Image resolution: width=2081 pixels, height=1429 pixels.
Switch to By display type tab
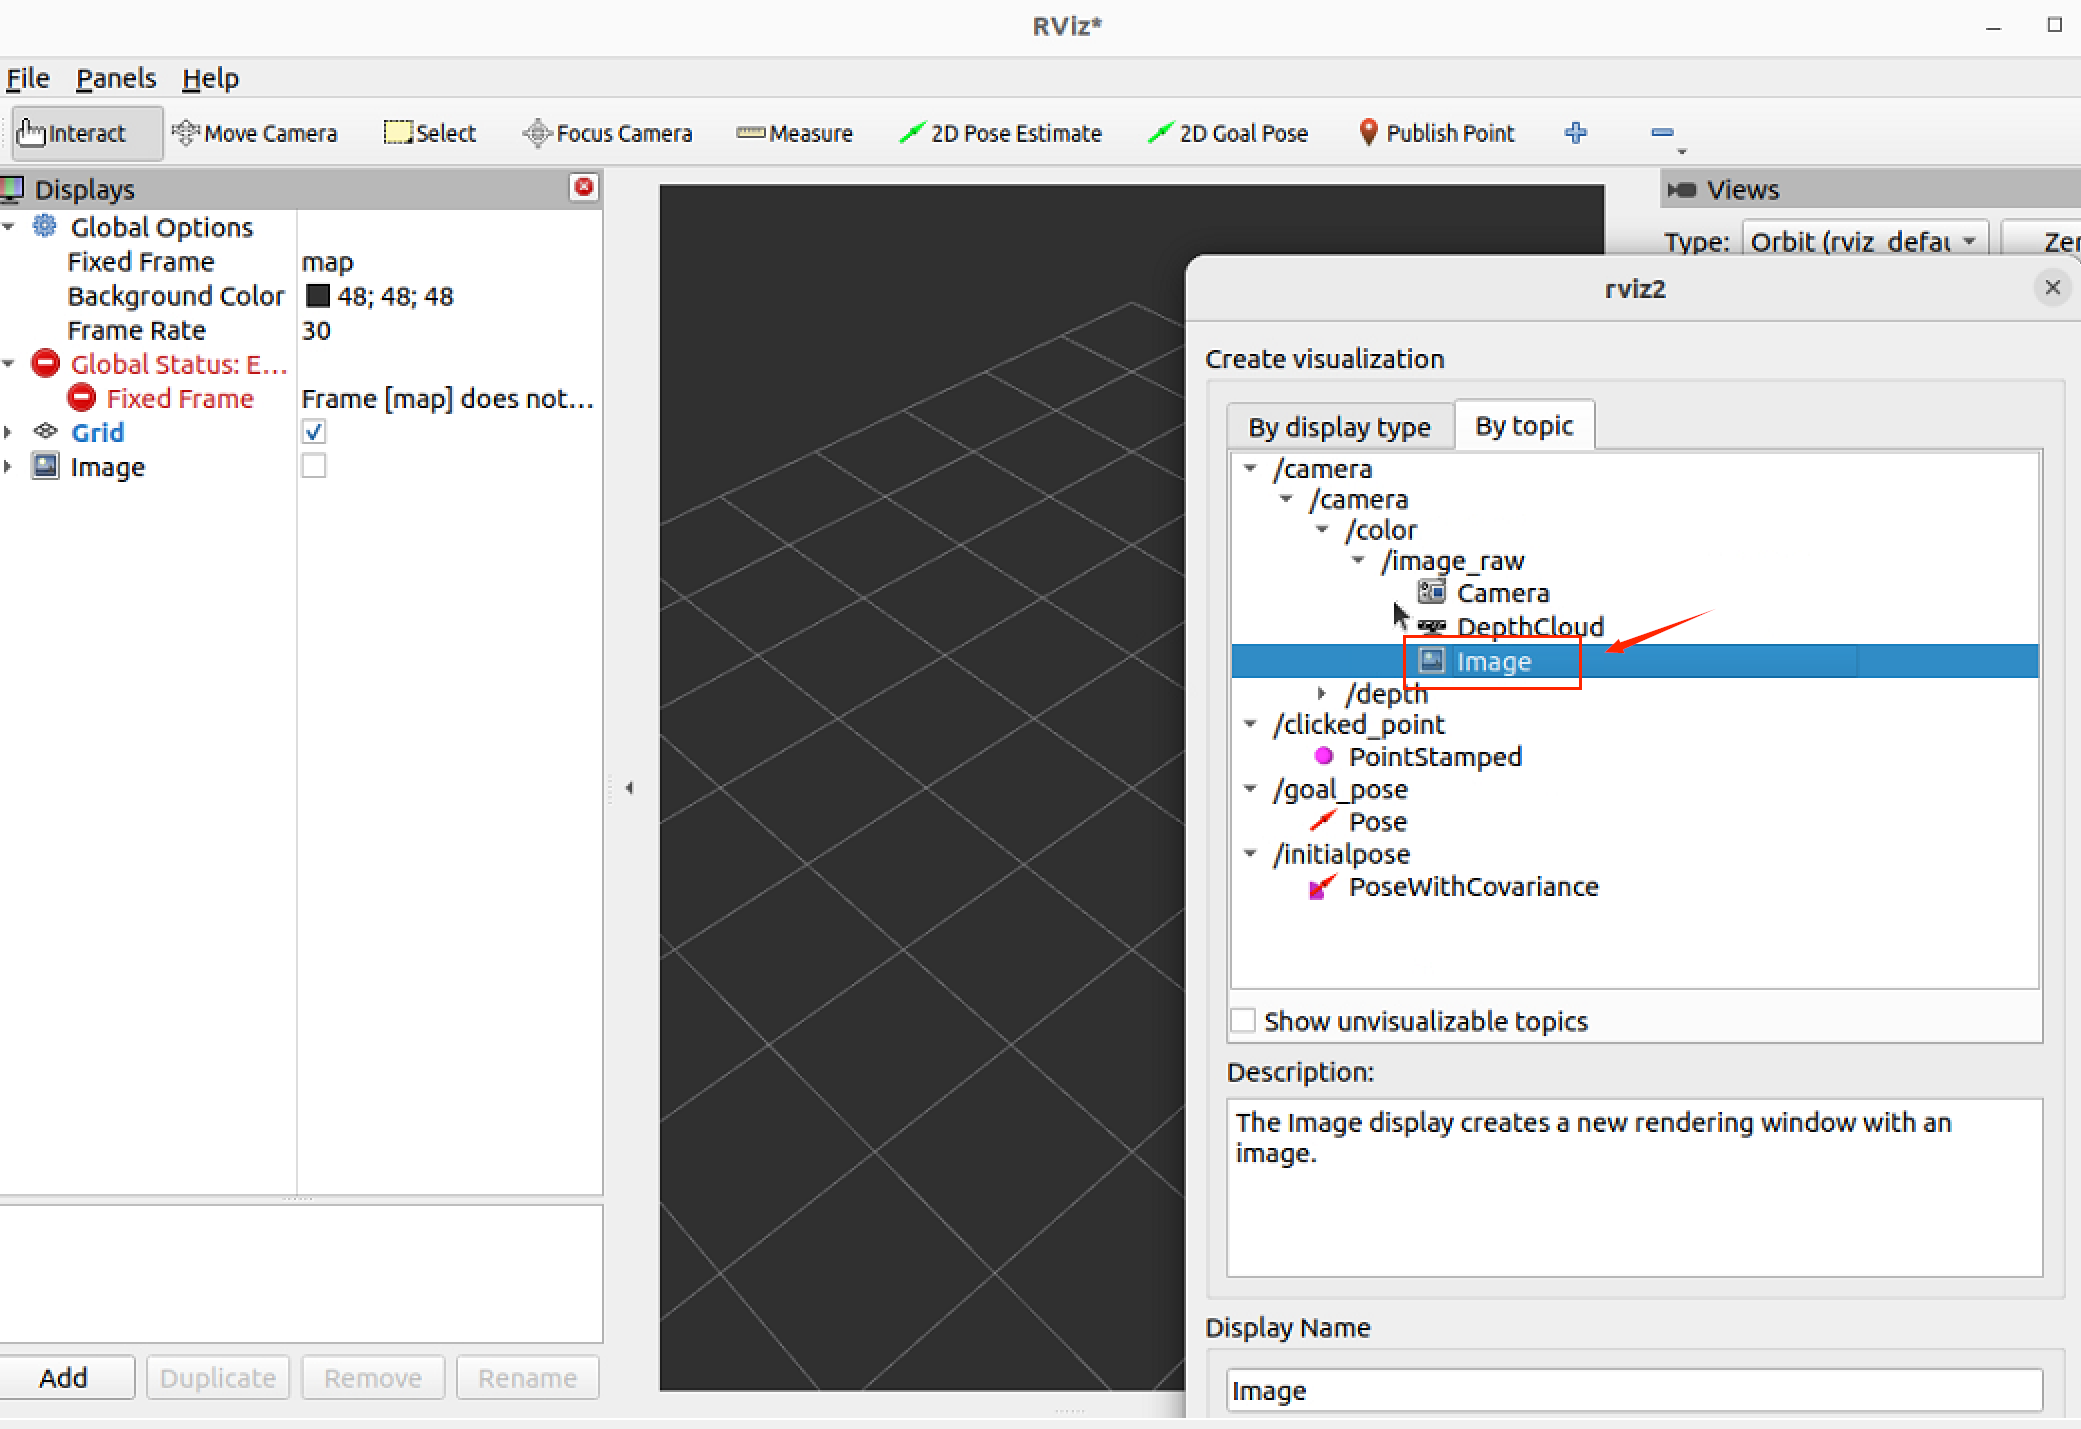tap(1339, 427)
